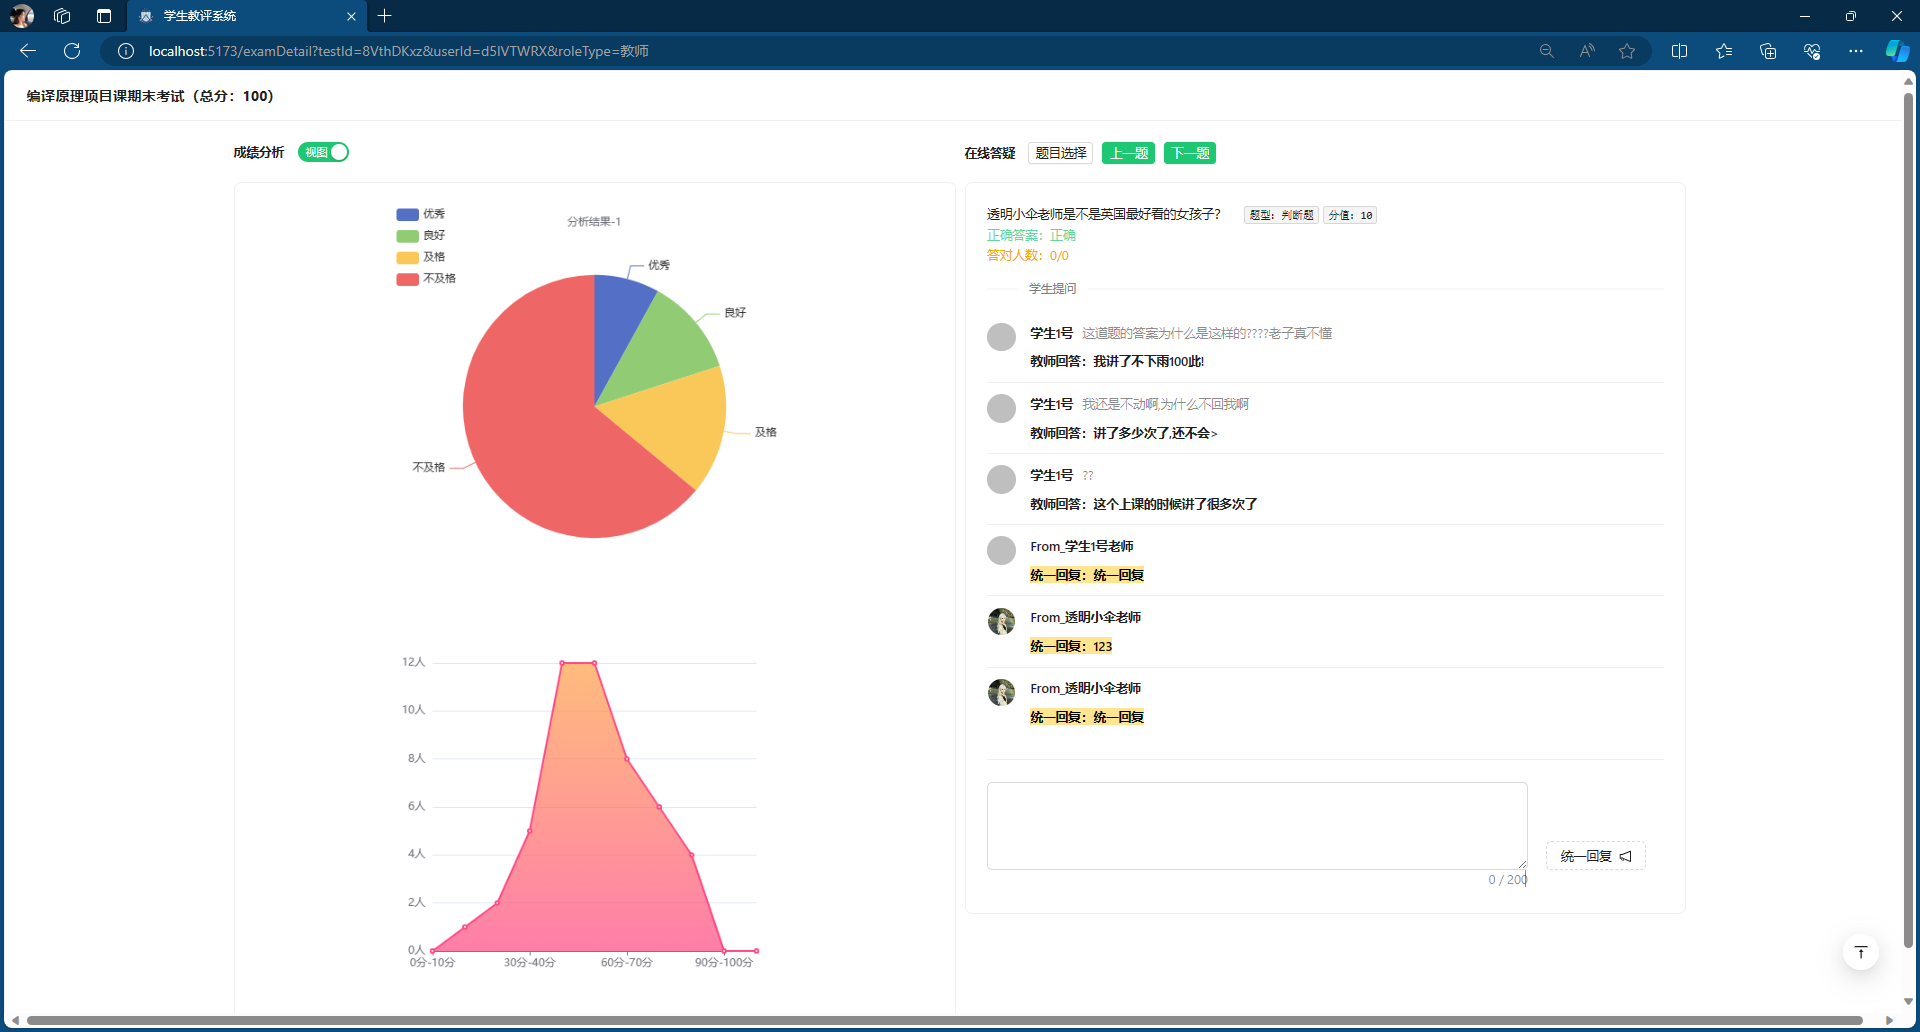This screenshot has height=1032, width=1920.
Task: Add page to favorites star icon
Action: click(x=1627, y=51)
